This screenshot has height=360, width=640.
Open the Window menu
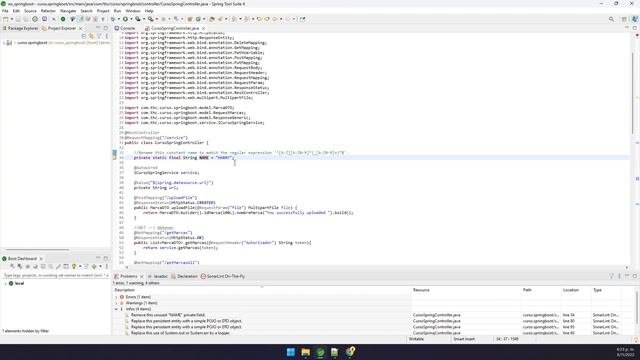click(133, 11)
